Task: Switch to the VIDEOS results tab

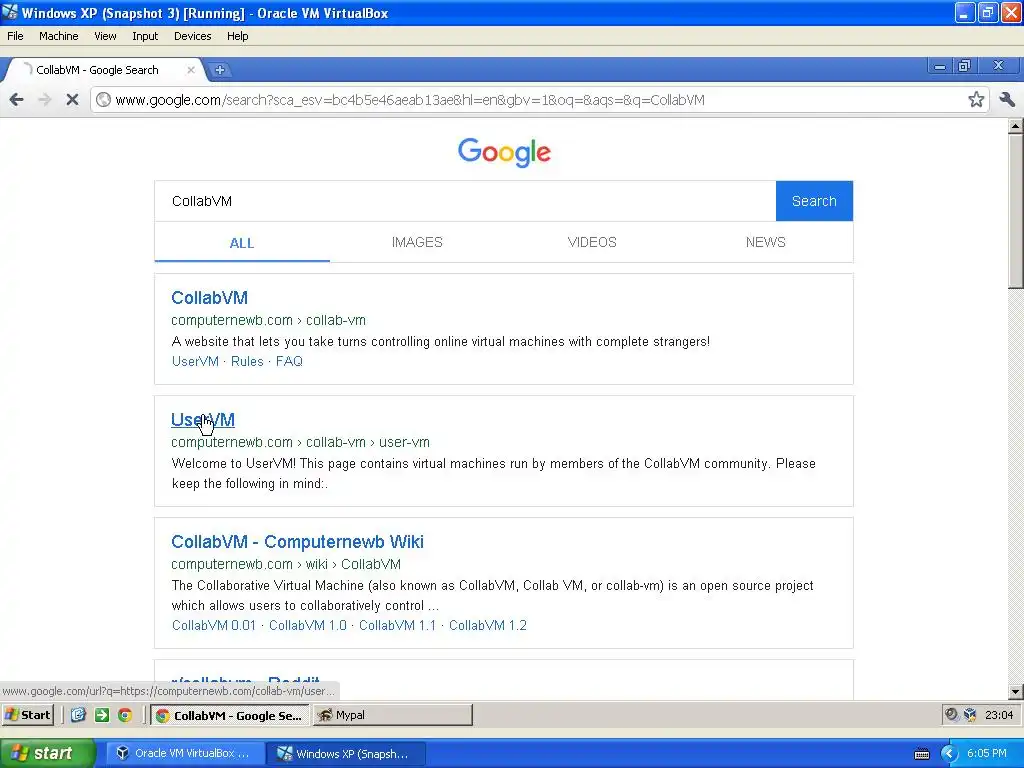Action: pos(592,242)
